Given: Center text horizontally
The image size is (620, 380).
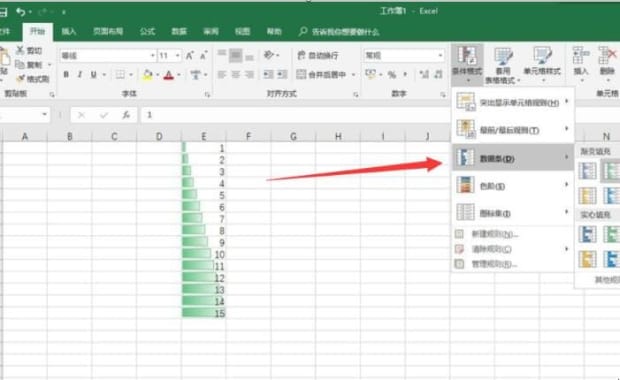Looking at the screenshot, I should tap(236, 74).
